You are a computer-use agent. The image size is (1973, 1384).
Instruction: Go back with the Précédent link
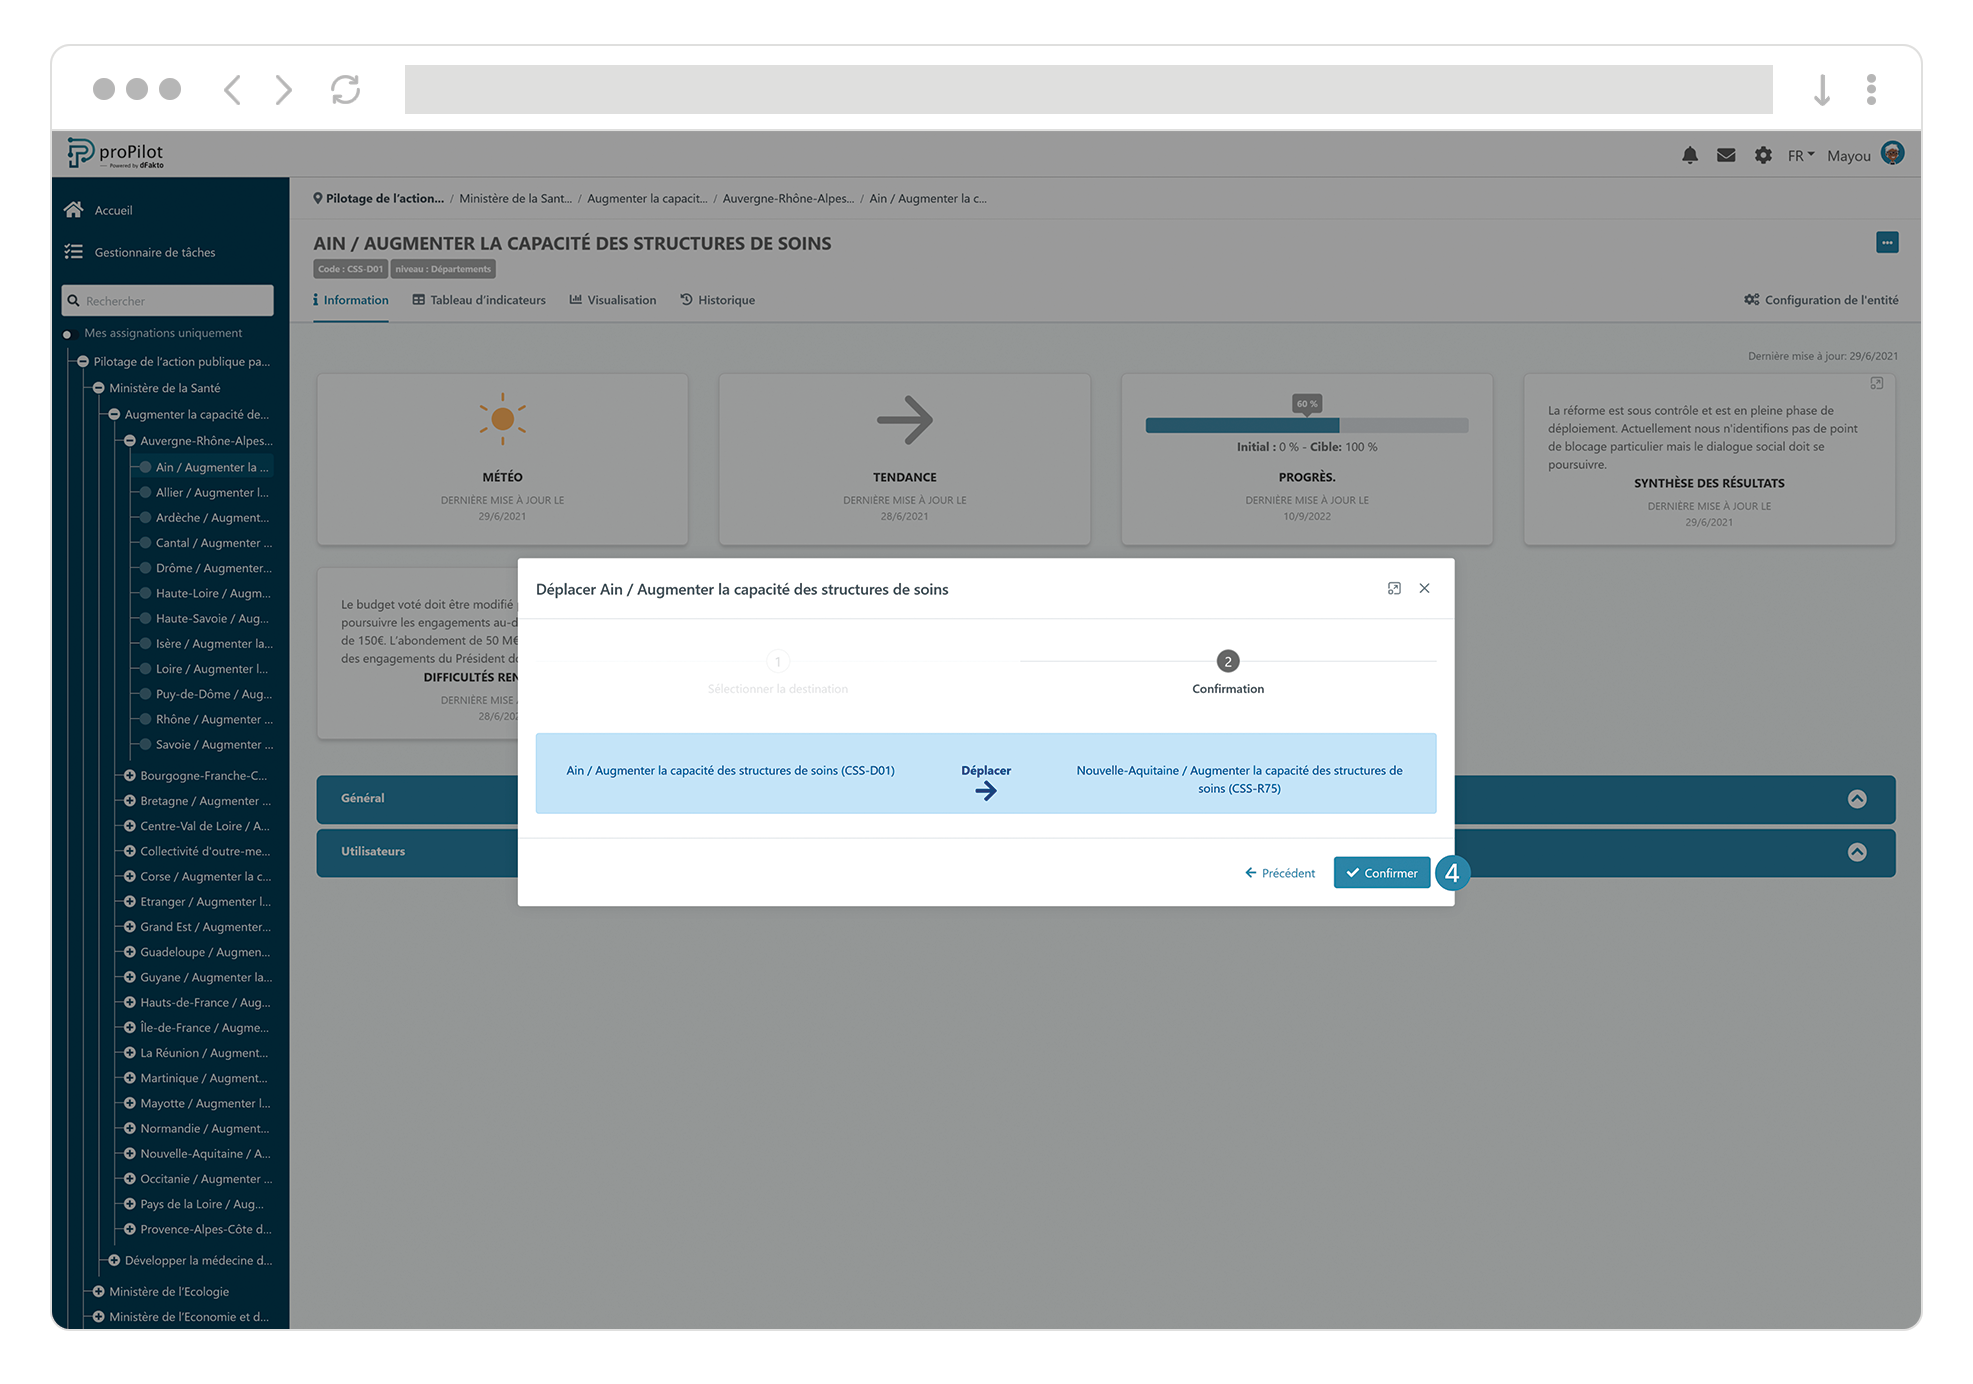[1280, 873]
